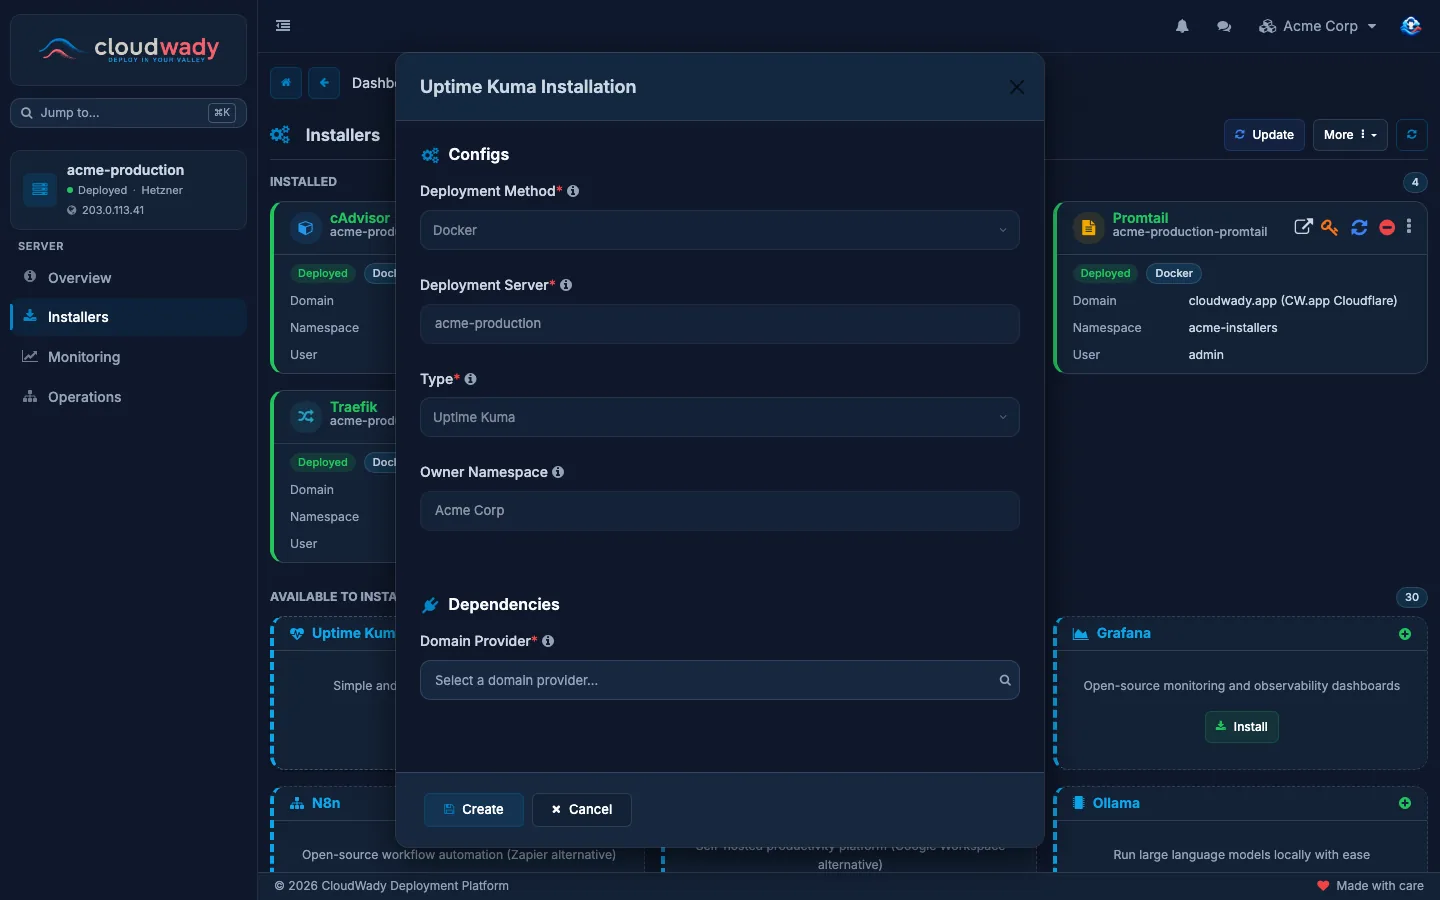This screenshot has height=900, width=1440.
Task: Expand the Acme Corp organization dropdown
Action: pos(1318,26)
